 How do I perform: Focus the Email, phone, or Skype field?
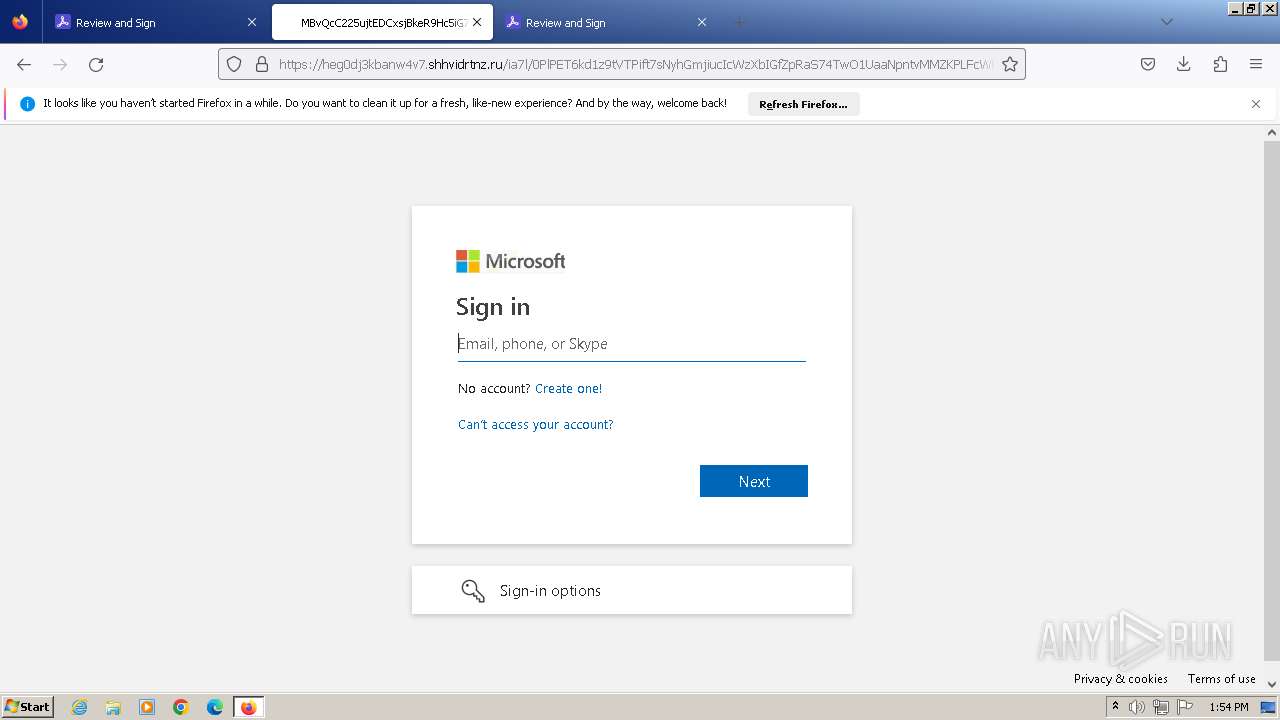click(632, 344)
